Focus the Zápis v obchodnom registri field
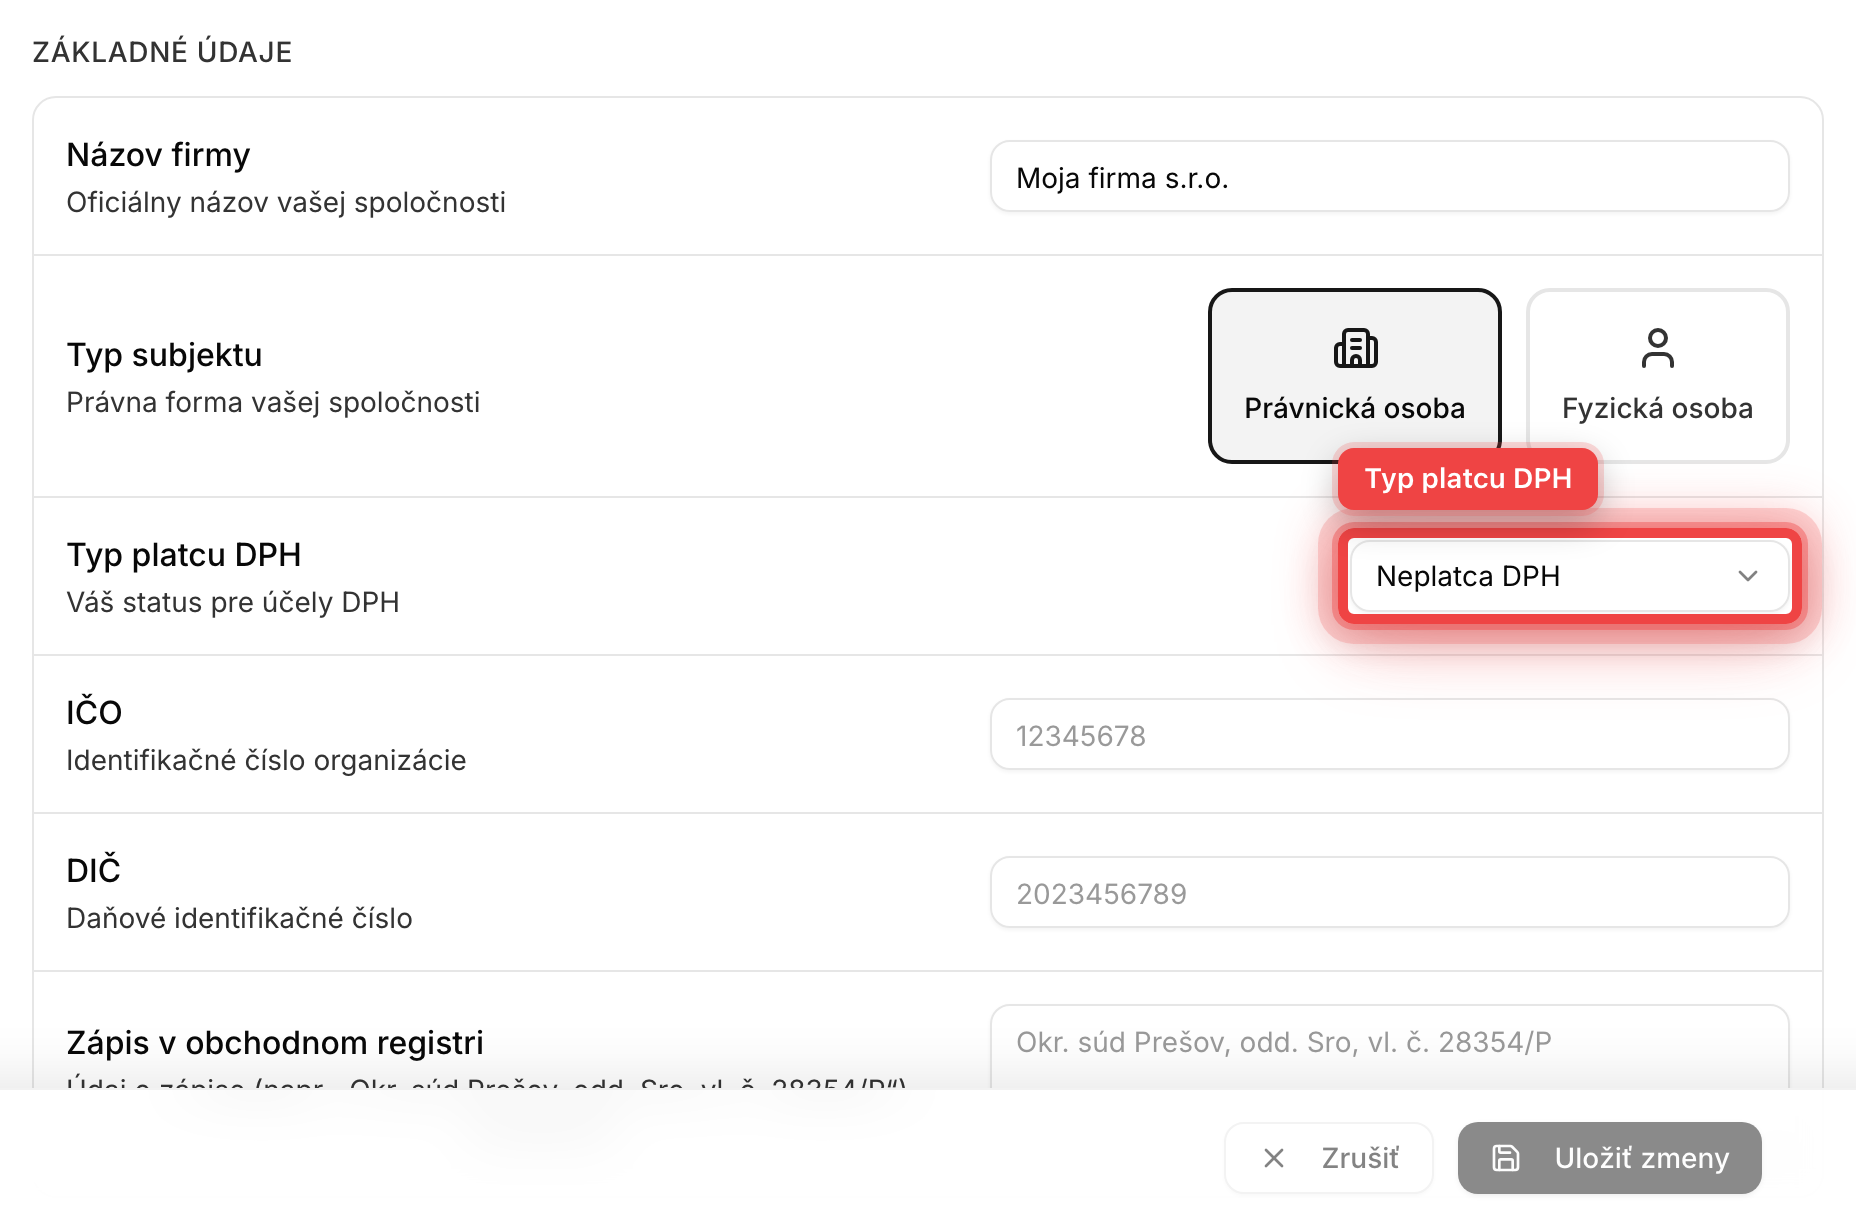1856x1226 pixels. 1389,1047
